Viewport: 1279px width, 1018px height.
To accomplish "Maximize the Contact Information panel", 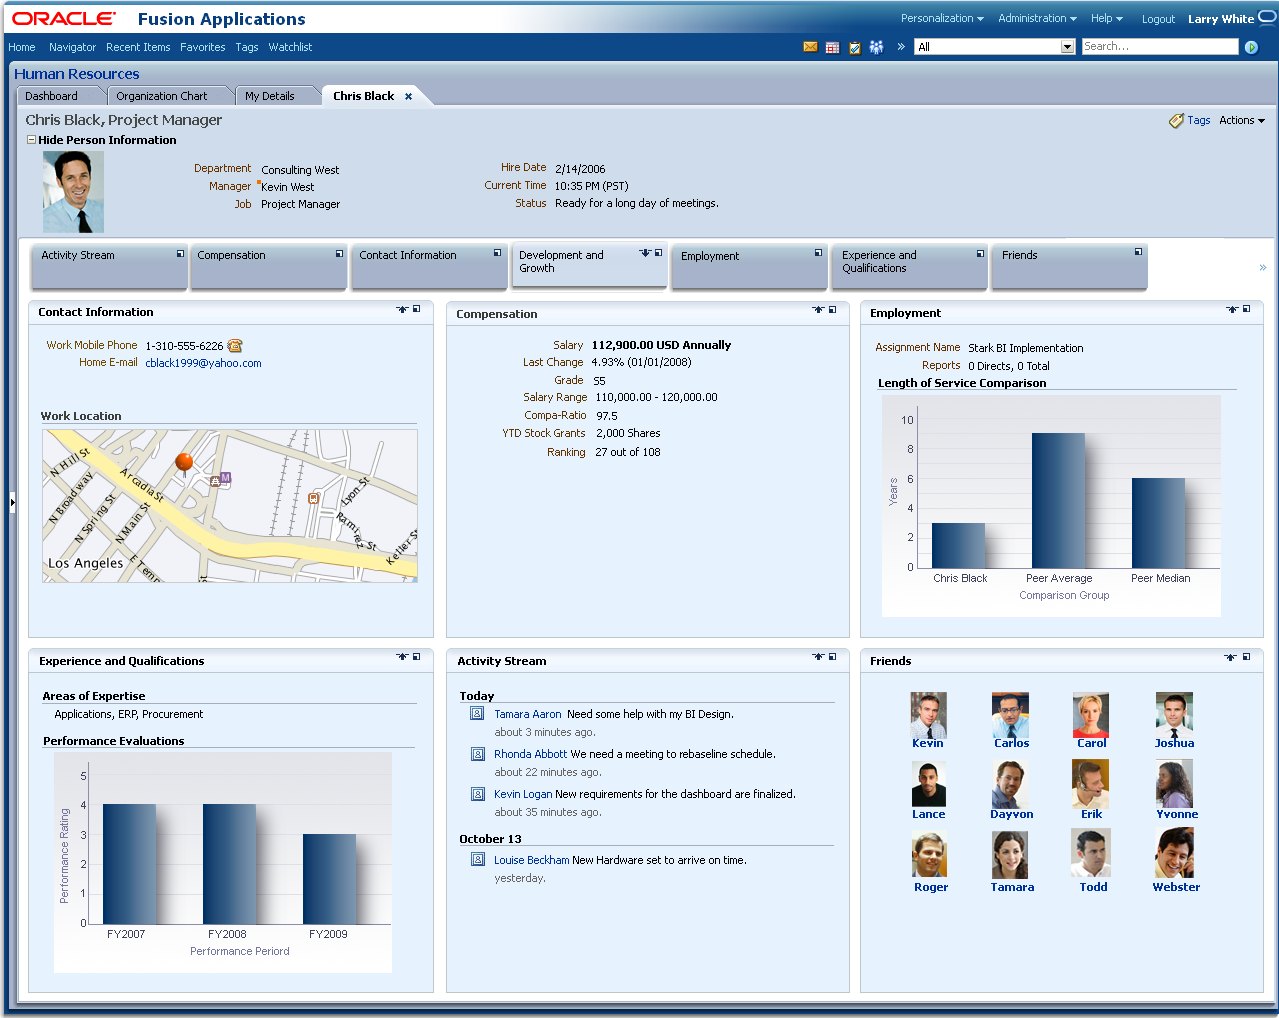I will (x=417, y=310).
